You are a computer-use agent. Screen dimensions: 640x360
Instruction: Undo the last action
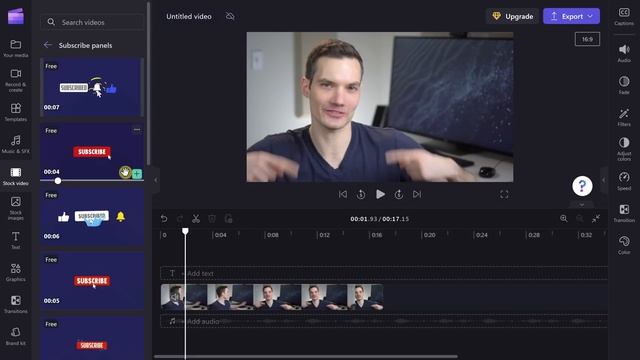tap(164, 219)
